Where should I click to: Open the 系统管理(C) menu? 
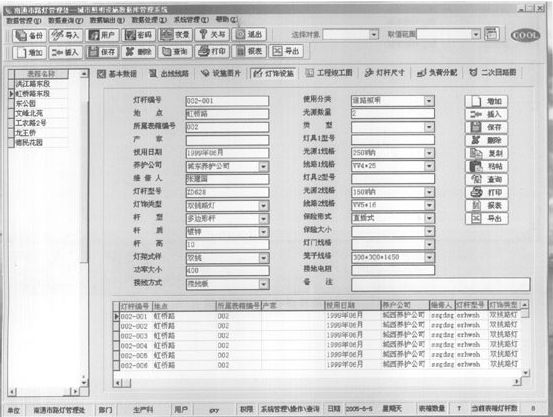pyautogui.click(x=191, y=20)
